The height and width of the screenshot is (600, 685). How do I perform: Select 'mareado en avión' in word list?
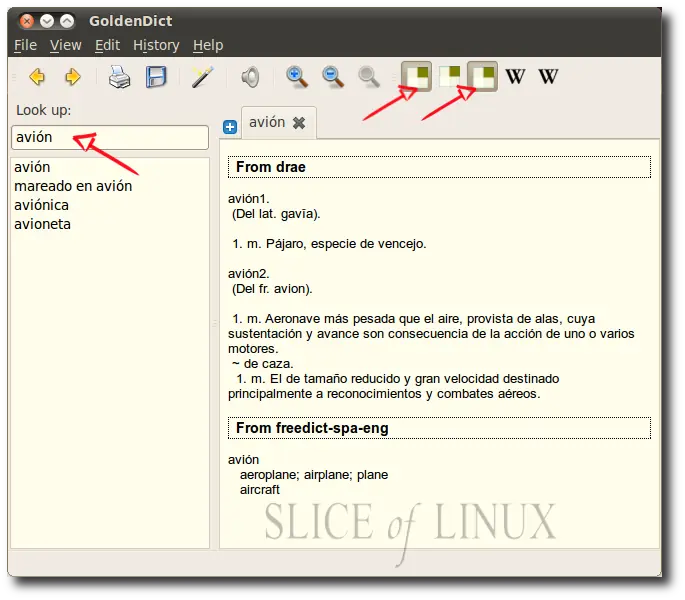[73, 186]
